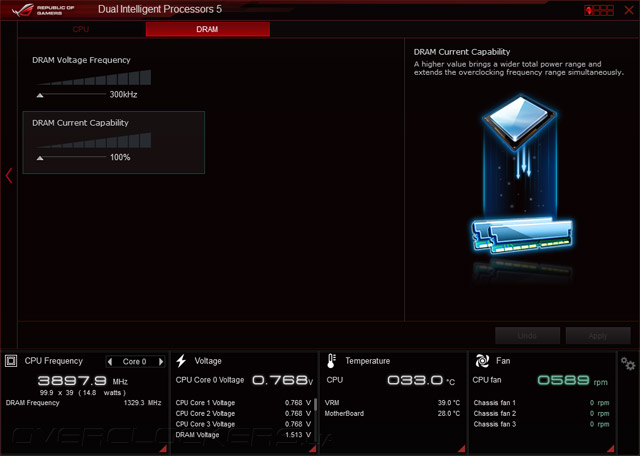This screenshot has width=640, height=456.
Task: Close the Dual Intelligent Processors window
Action: (629, 10)
